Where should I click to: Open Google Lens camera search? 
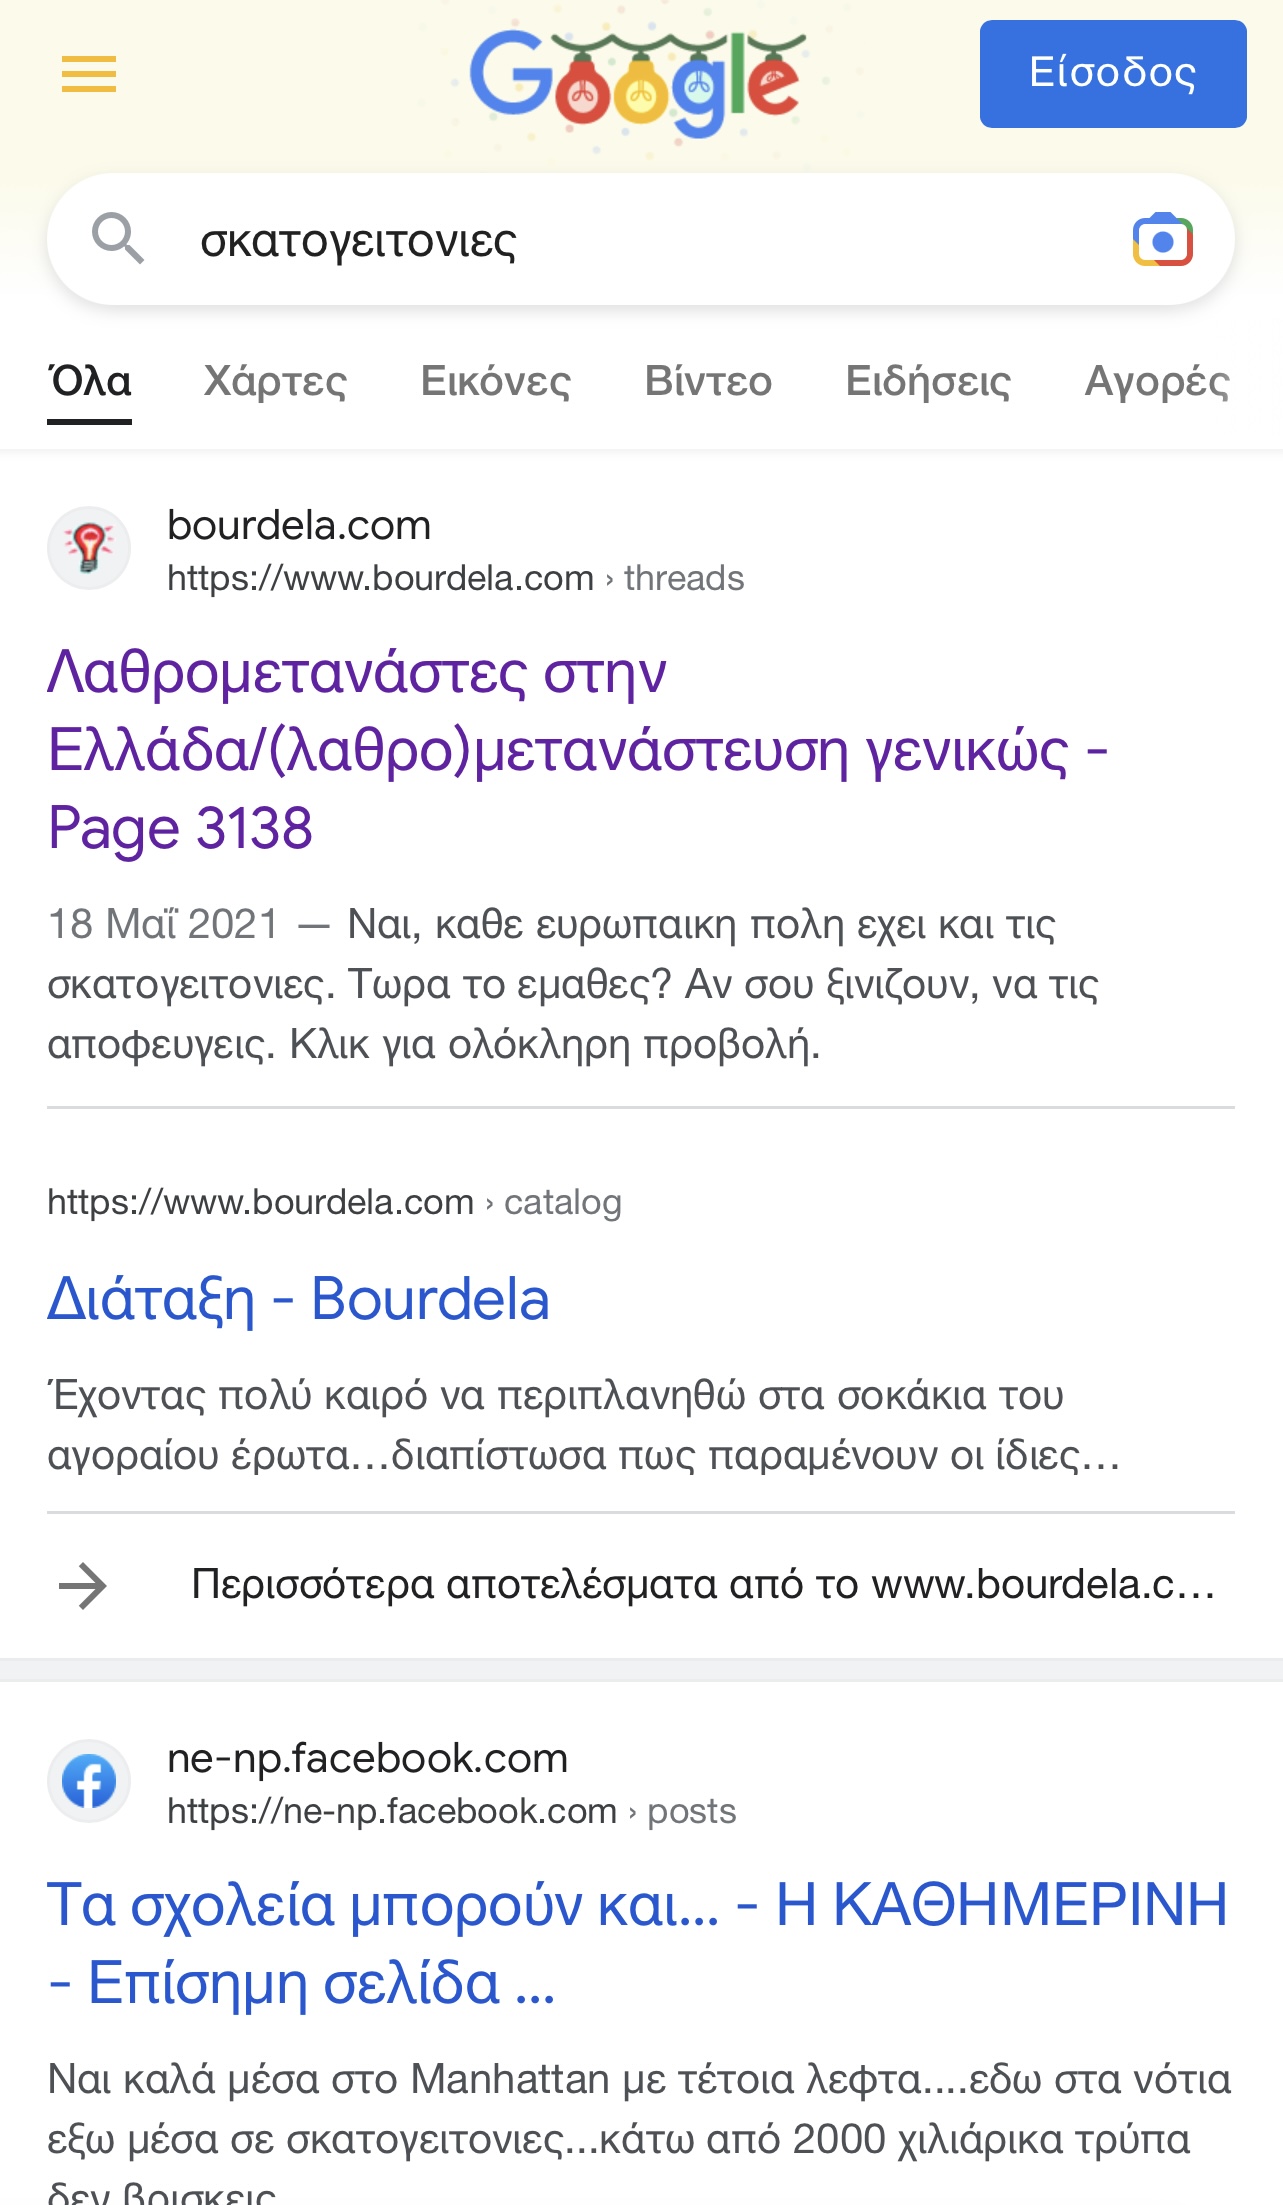coord(1162,240)
